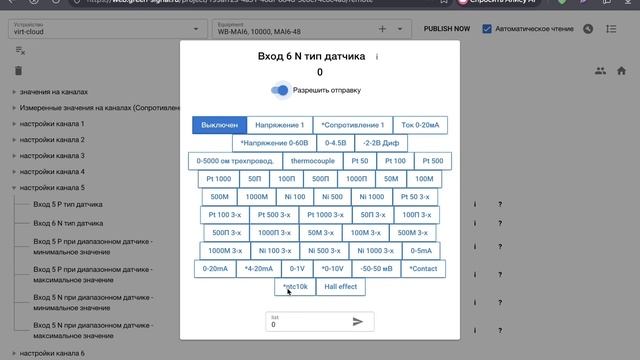Click the list view icon in top bar
Image resolution: width=640 pixels, height=360 pixels.
pyautogui.click(x=611, y=29)
